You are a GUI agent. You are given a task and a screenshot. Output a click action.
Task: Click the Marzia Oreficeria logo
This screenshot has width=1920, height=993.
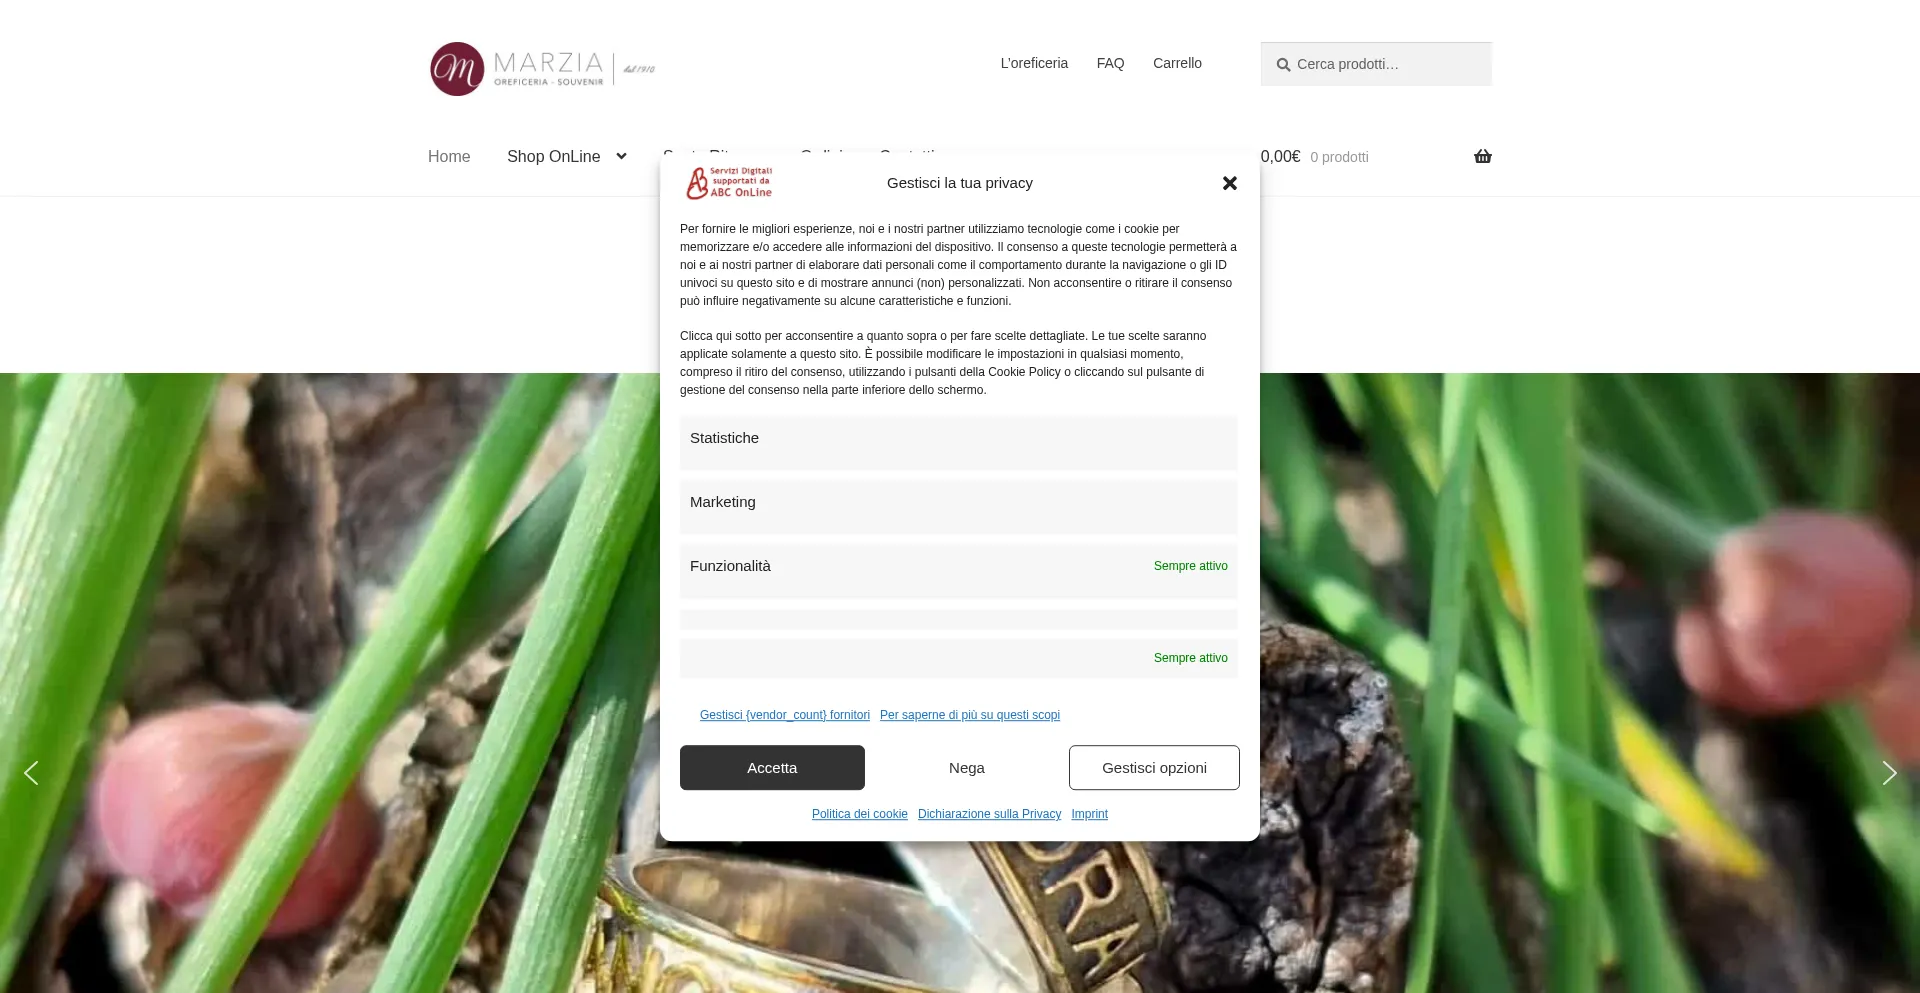click(x=542, y=68)
